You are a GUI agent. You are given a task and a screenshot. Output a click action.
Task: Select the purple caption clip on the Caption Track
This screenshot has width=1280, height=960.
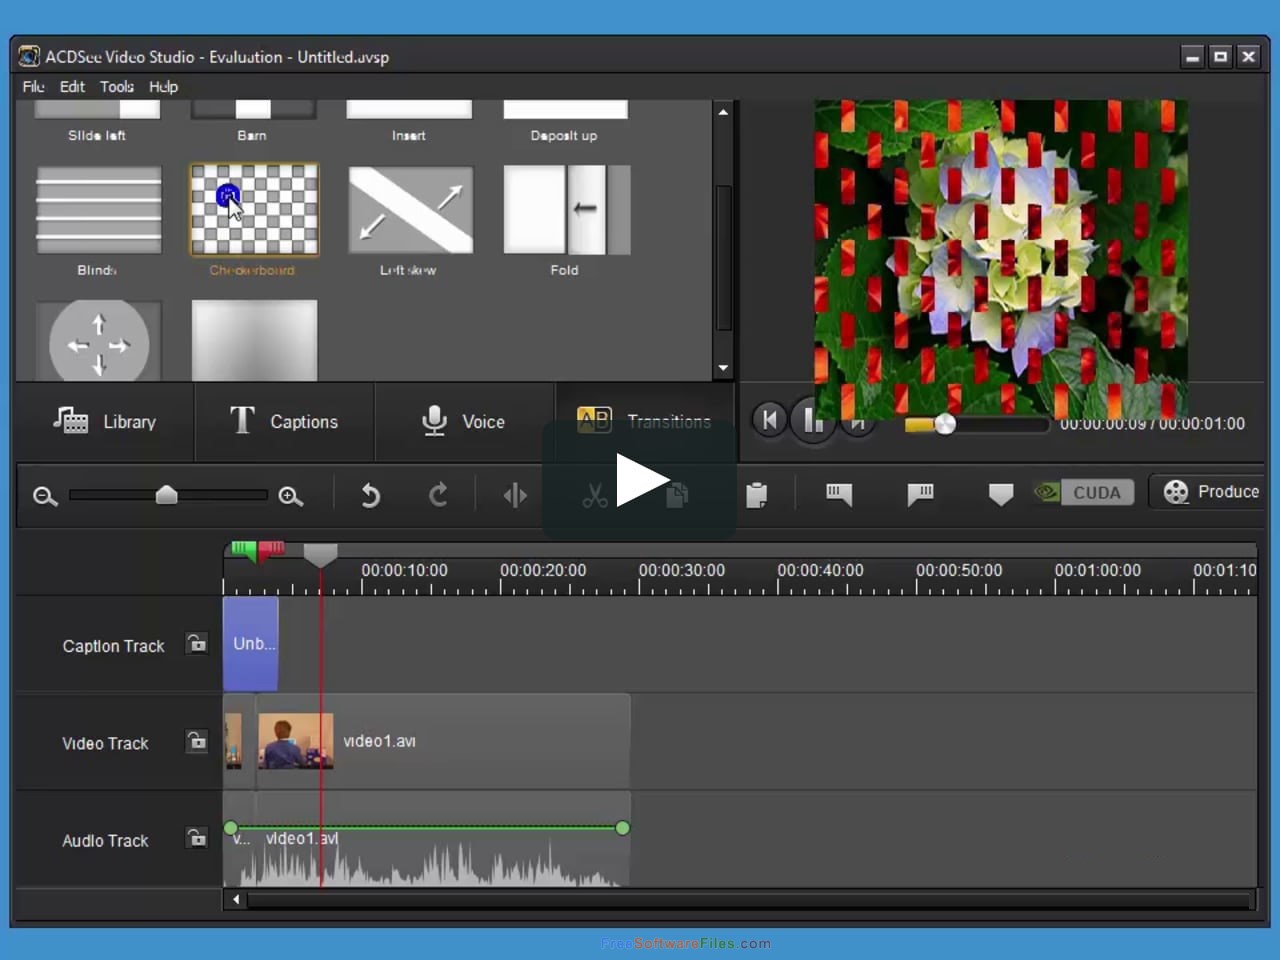(x=250, y=644)
